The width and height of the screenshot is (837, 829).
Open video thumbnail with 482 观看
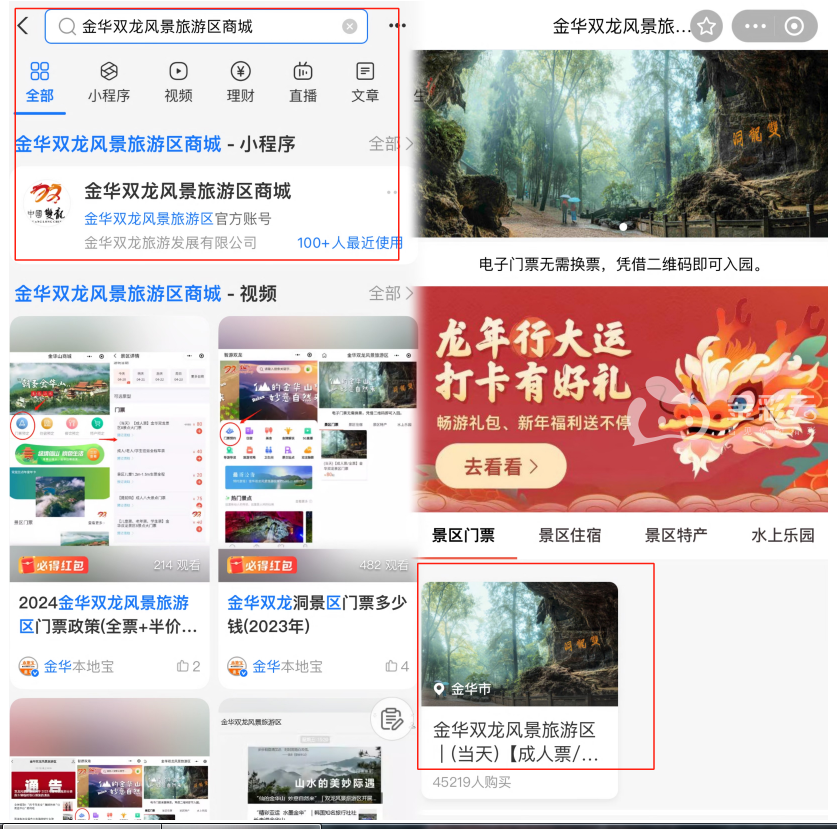click(x=318, y=448)
